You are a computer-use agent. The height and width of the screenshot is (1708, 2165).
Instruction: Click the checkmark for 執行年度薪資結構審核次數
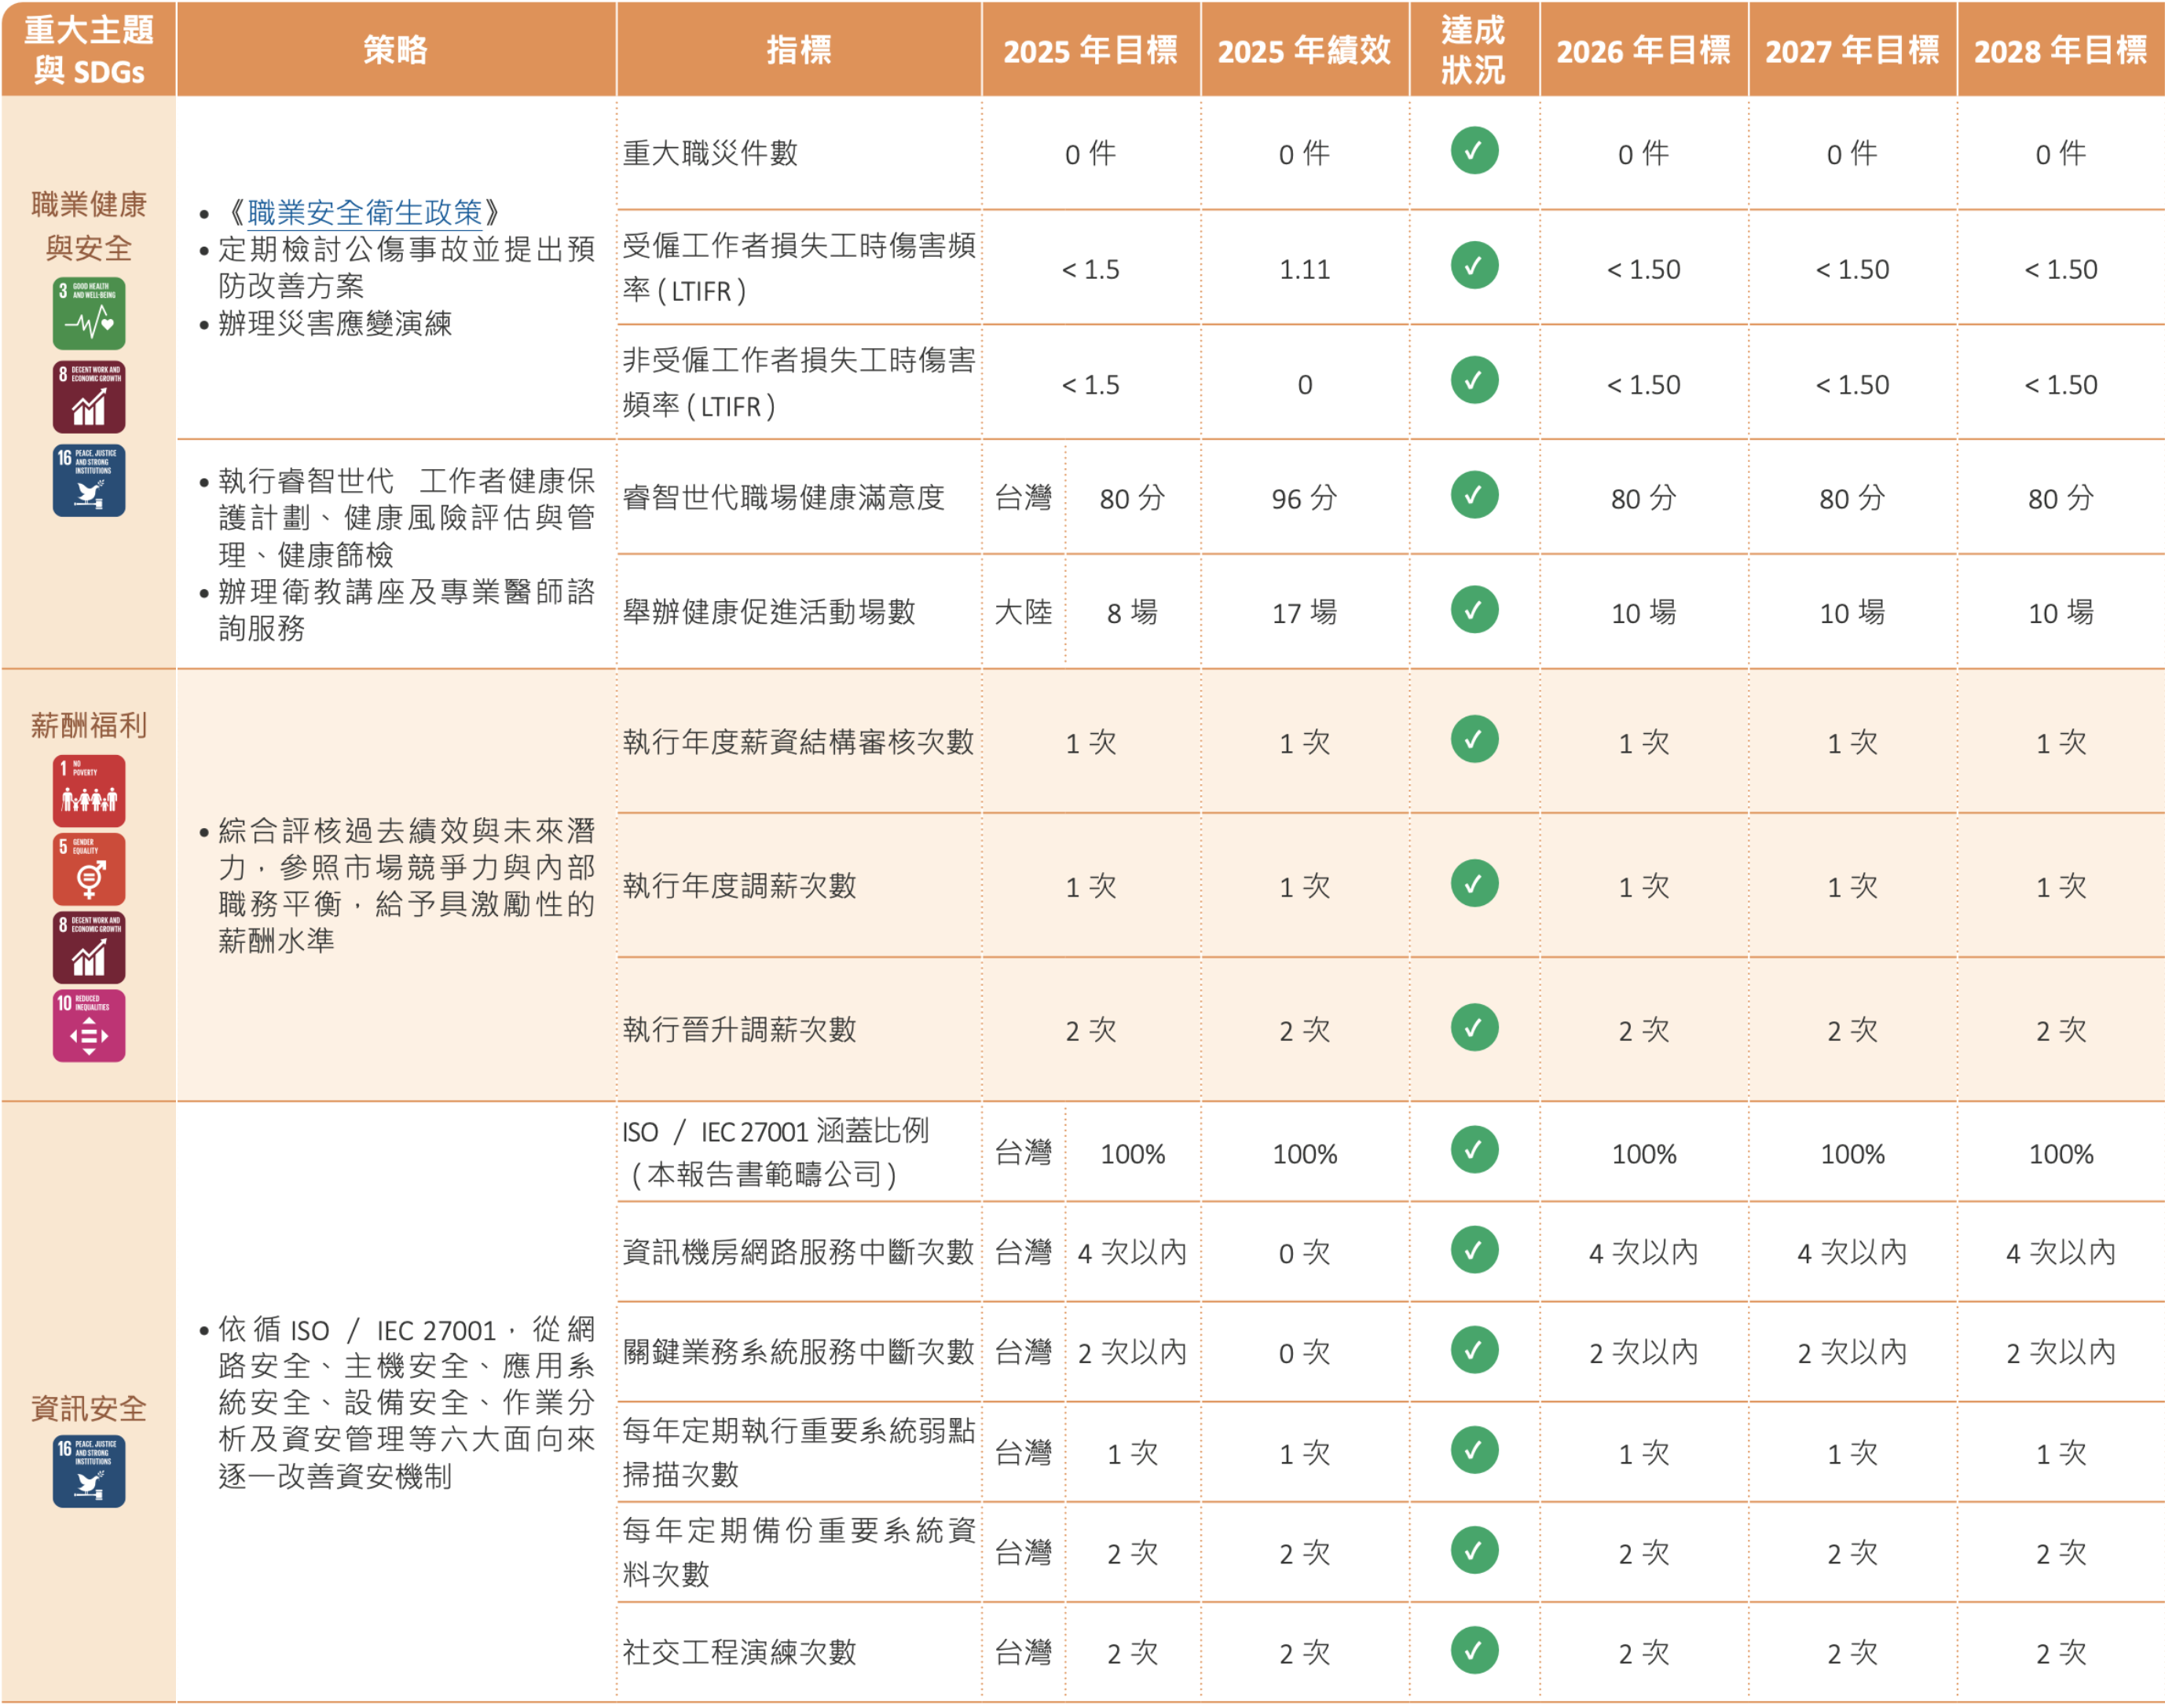[x=1474, y=740]
